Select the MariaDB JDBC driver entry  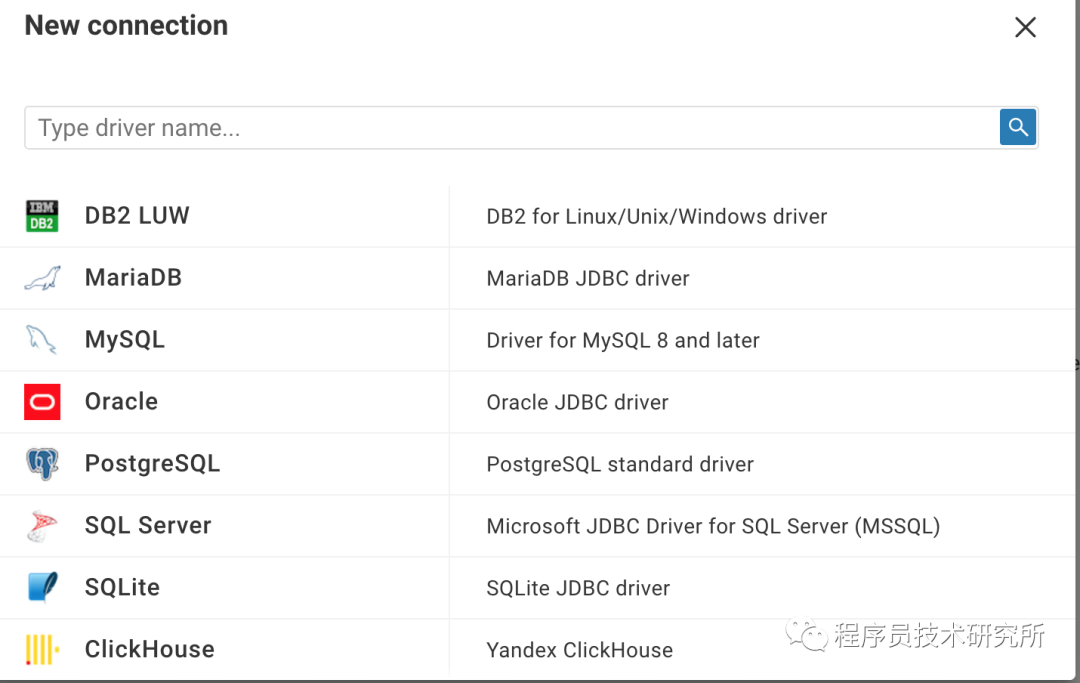pyautogui.click(x=587, y=278)
